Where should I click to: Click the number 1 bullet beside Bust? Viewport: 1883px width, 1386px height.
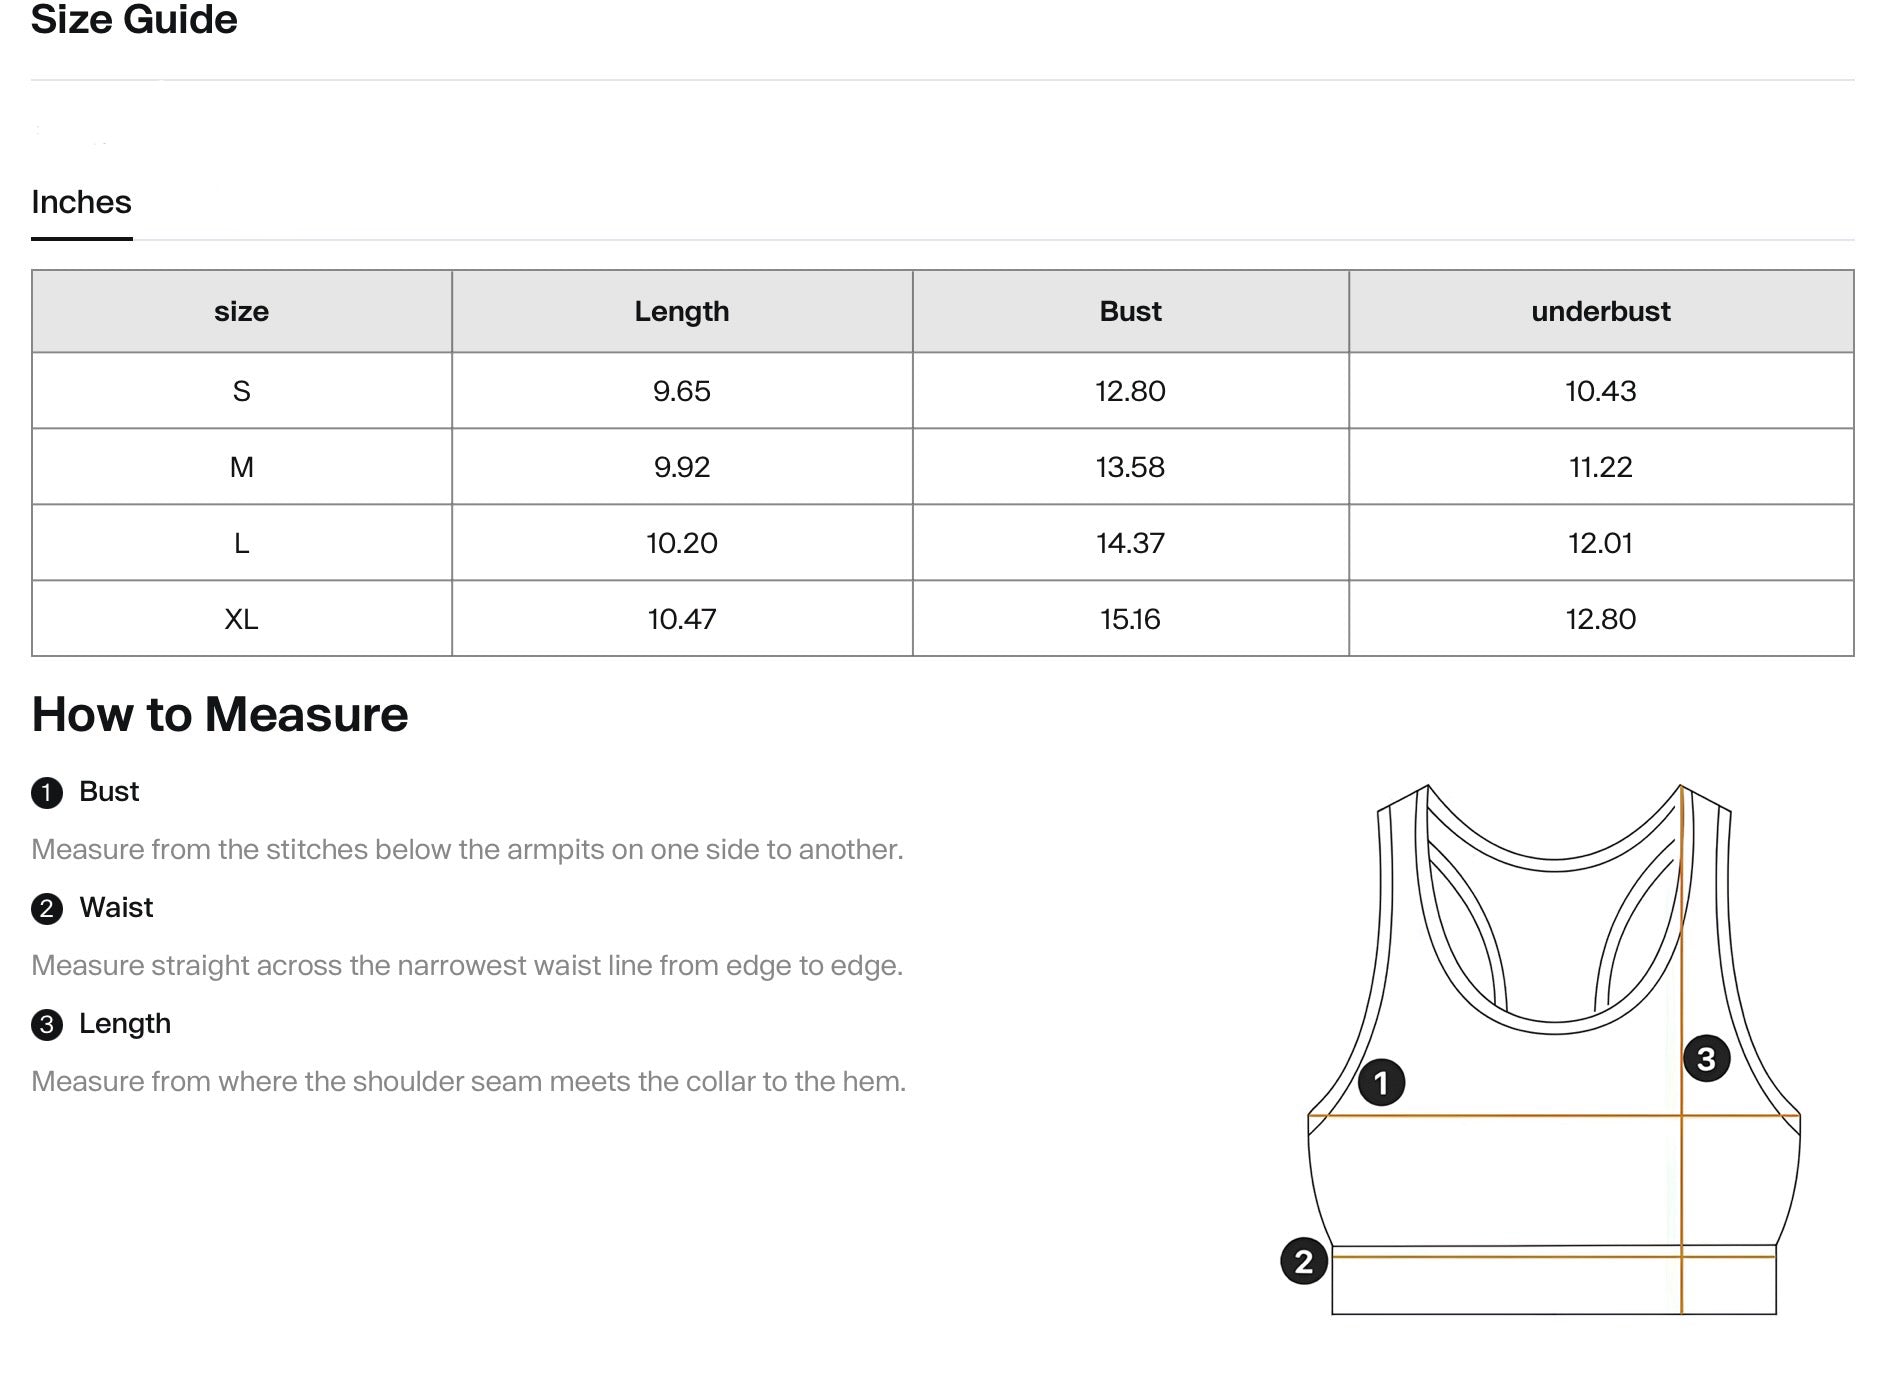pos(47,793)
